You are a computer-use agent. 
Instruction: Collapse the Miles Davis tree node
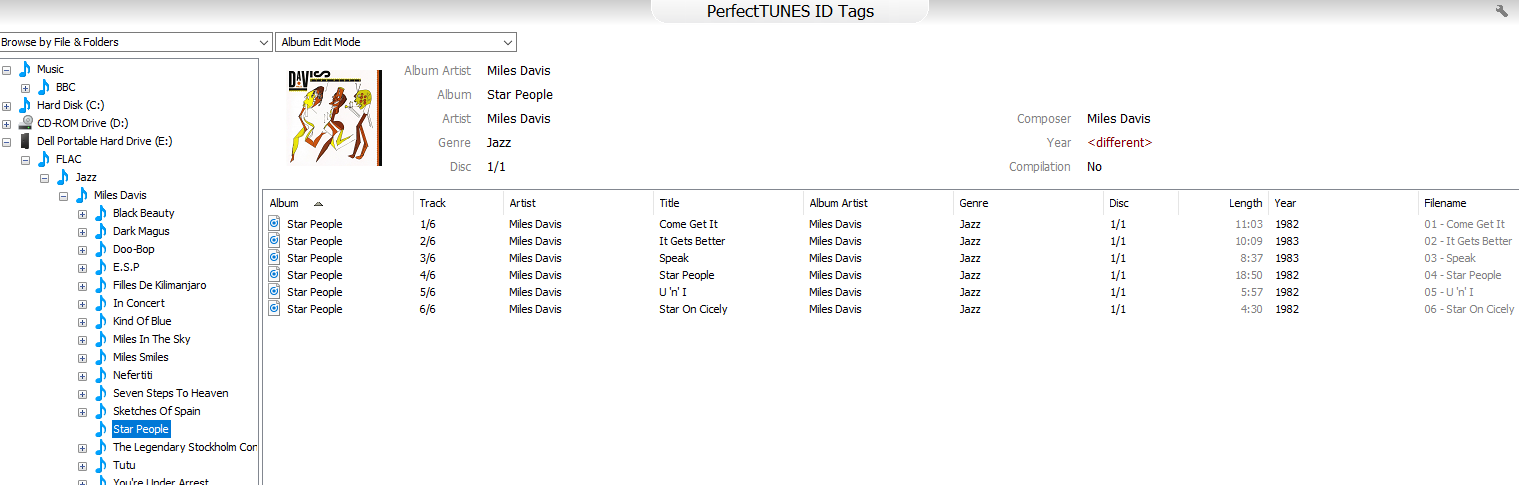tap(64, 195)
